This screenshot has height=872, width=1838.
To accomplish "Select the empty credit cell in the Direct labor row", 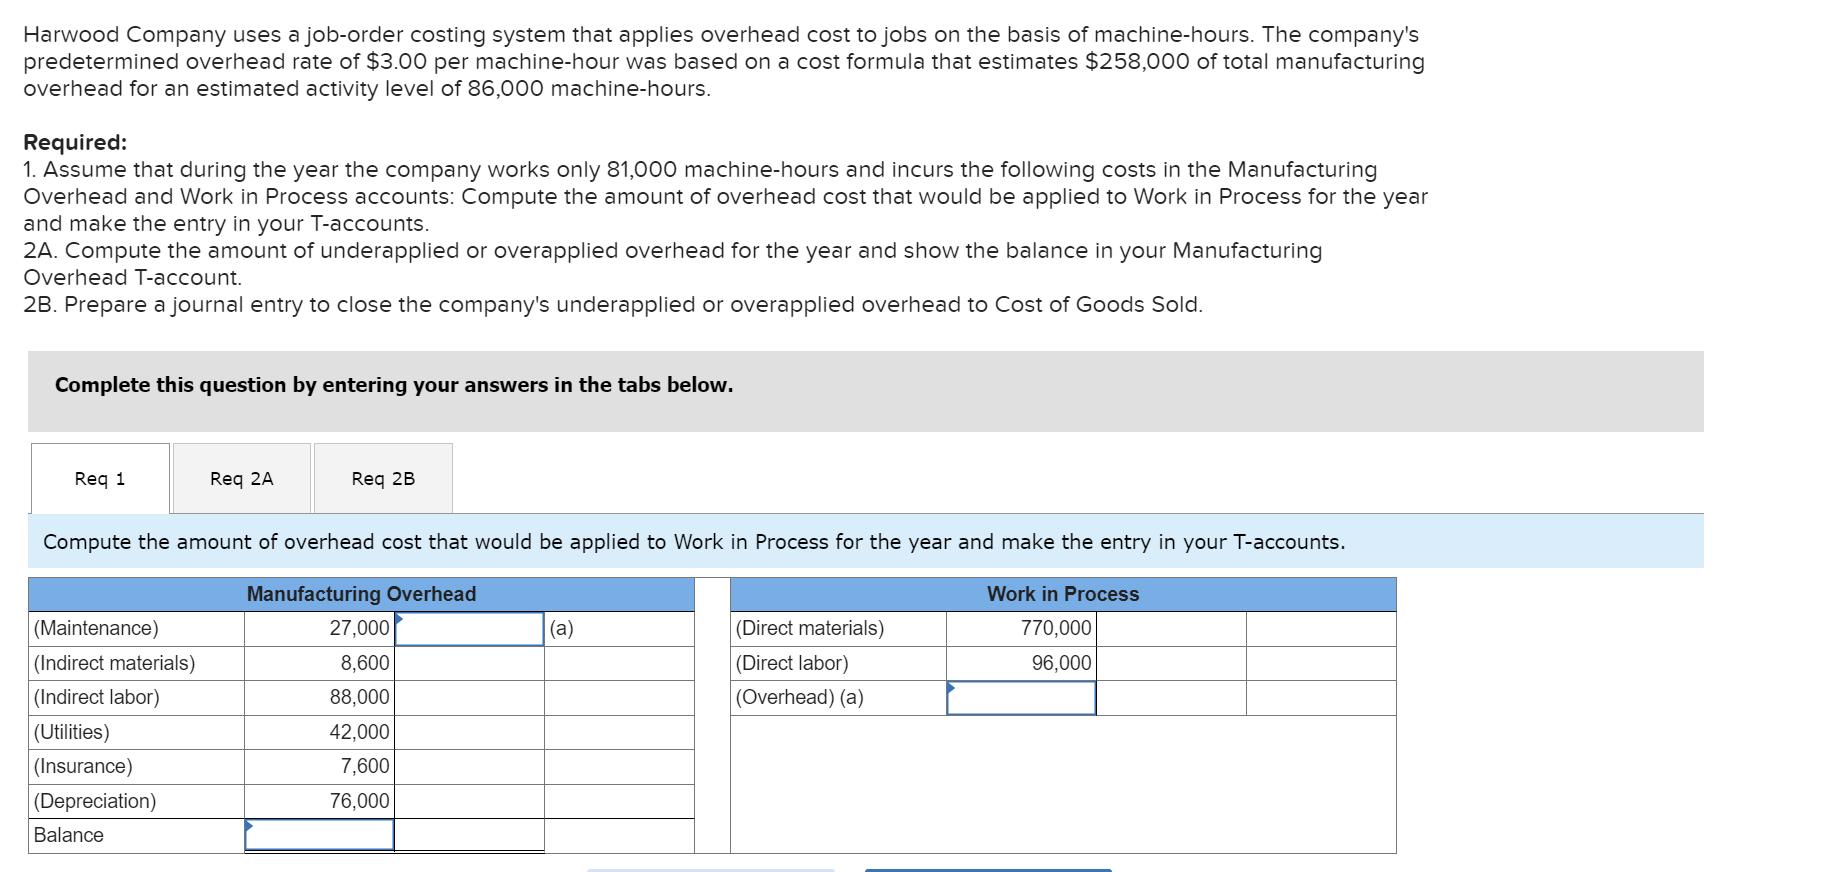I will pos(1171,663).
